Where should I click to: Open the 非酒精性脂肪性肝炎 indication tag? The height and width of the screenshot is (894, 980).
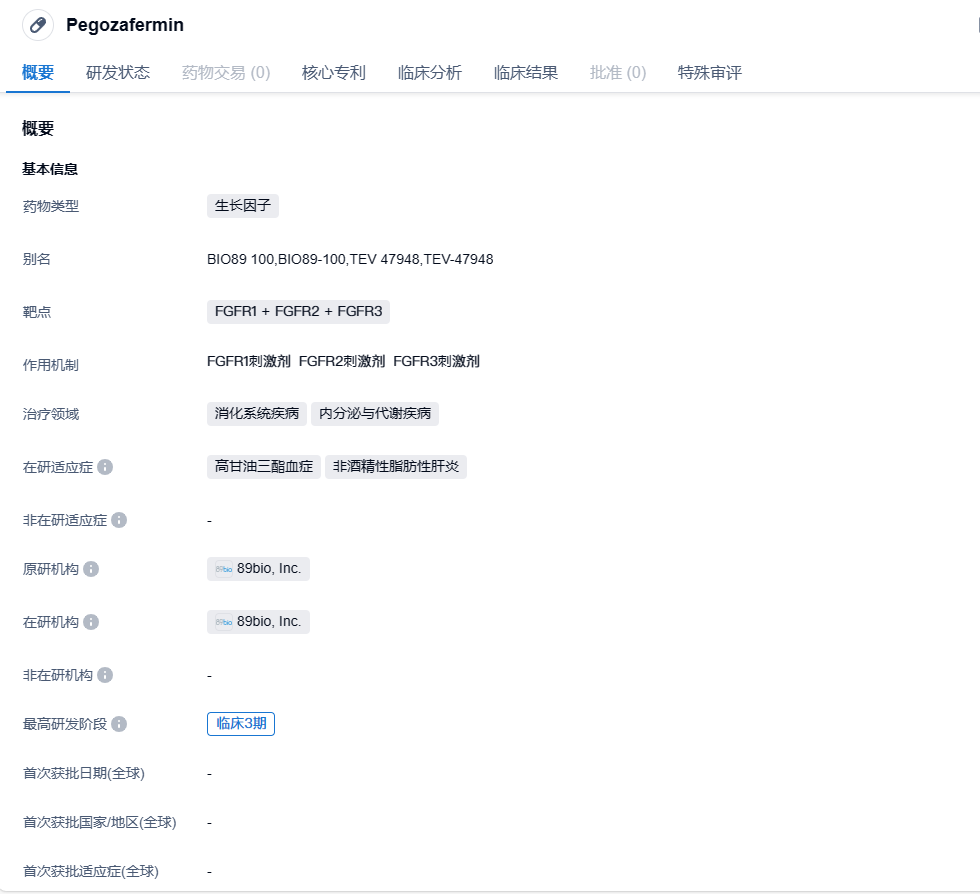point(396,467)
